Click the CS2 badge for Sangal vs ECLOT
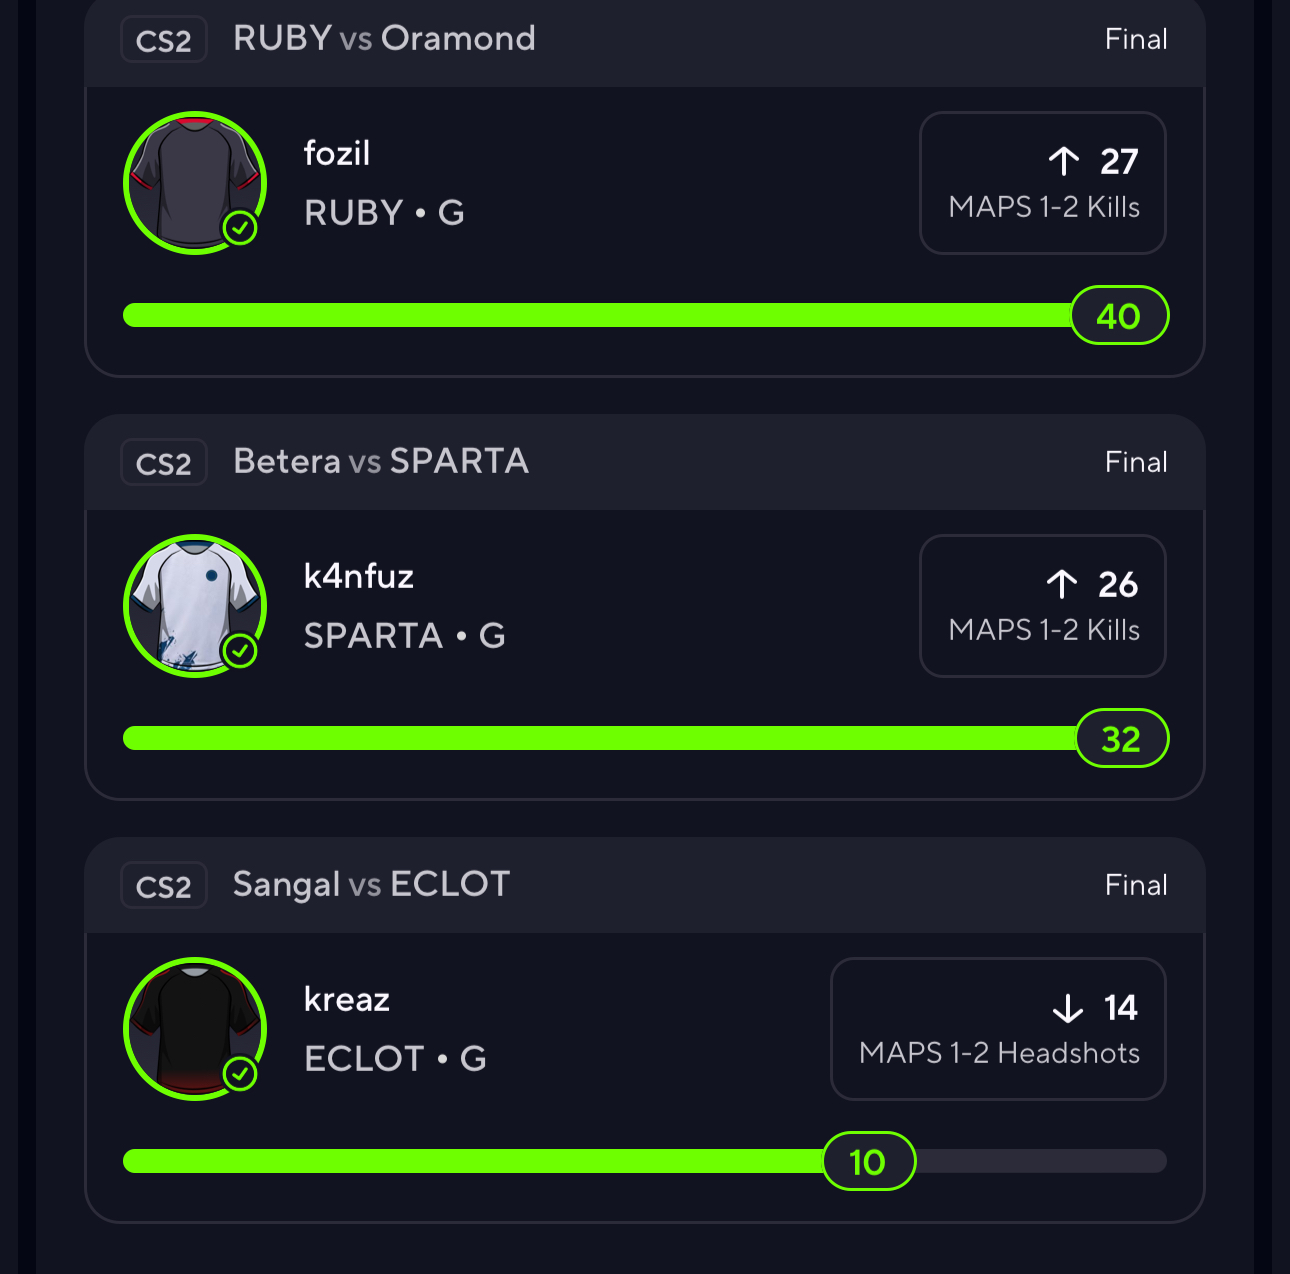This screenshot has width=1290, height=1274. 164,887
